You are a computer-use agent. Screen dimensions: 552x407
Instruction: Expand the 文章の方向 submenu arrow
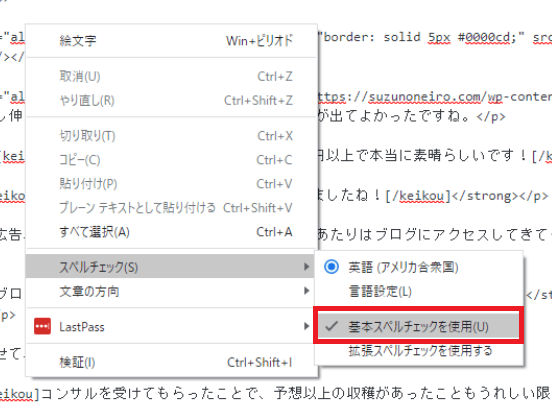coord(307,291)
